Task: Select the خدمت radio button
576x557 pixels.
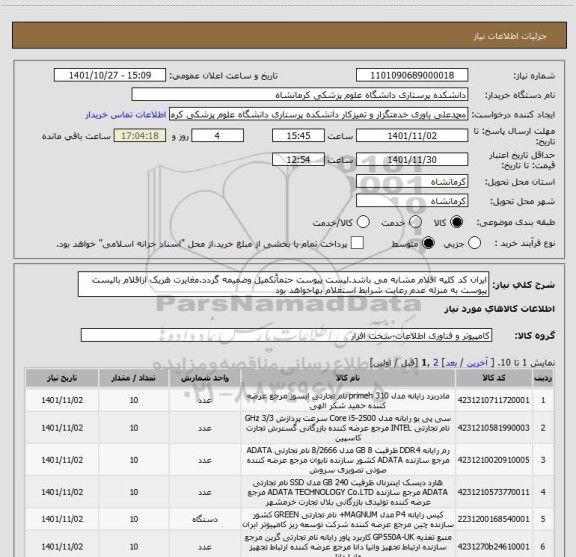Action: (415, 222)
